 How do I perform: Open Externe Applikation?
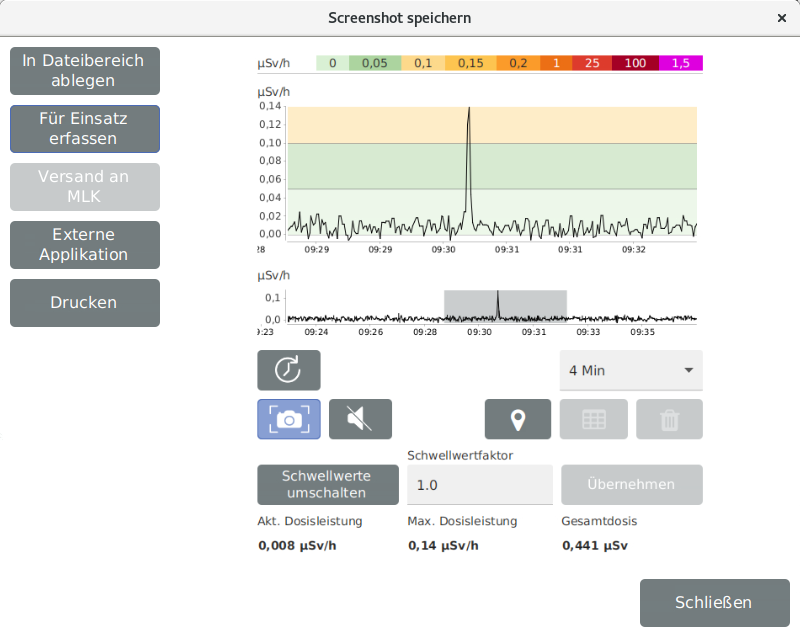tap(85, 245)
